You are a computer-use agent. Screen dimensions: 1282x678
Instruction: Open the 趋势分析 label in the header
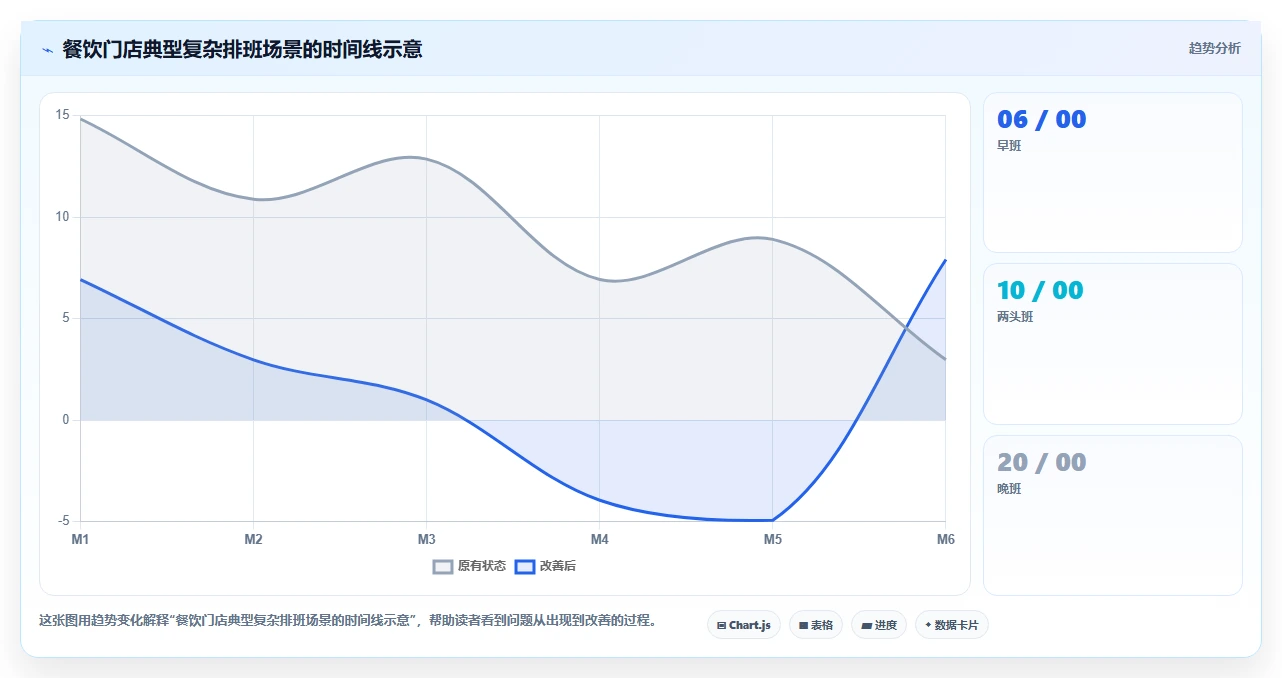pyautogui.click(x=1214, y=48)
